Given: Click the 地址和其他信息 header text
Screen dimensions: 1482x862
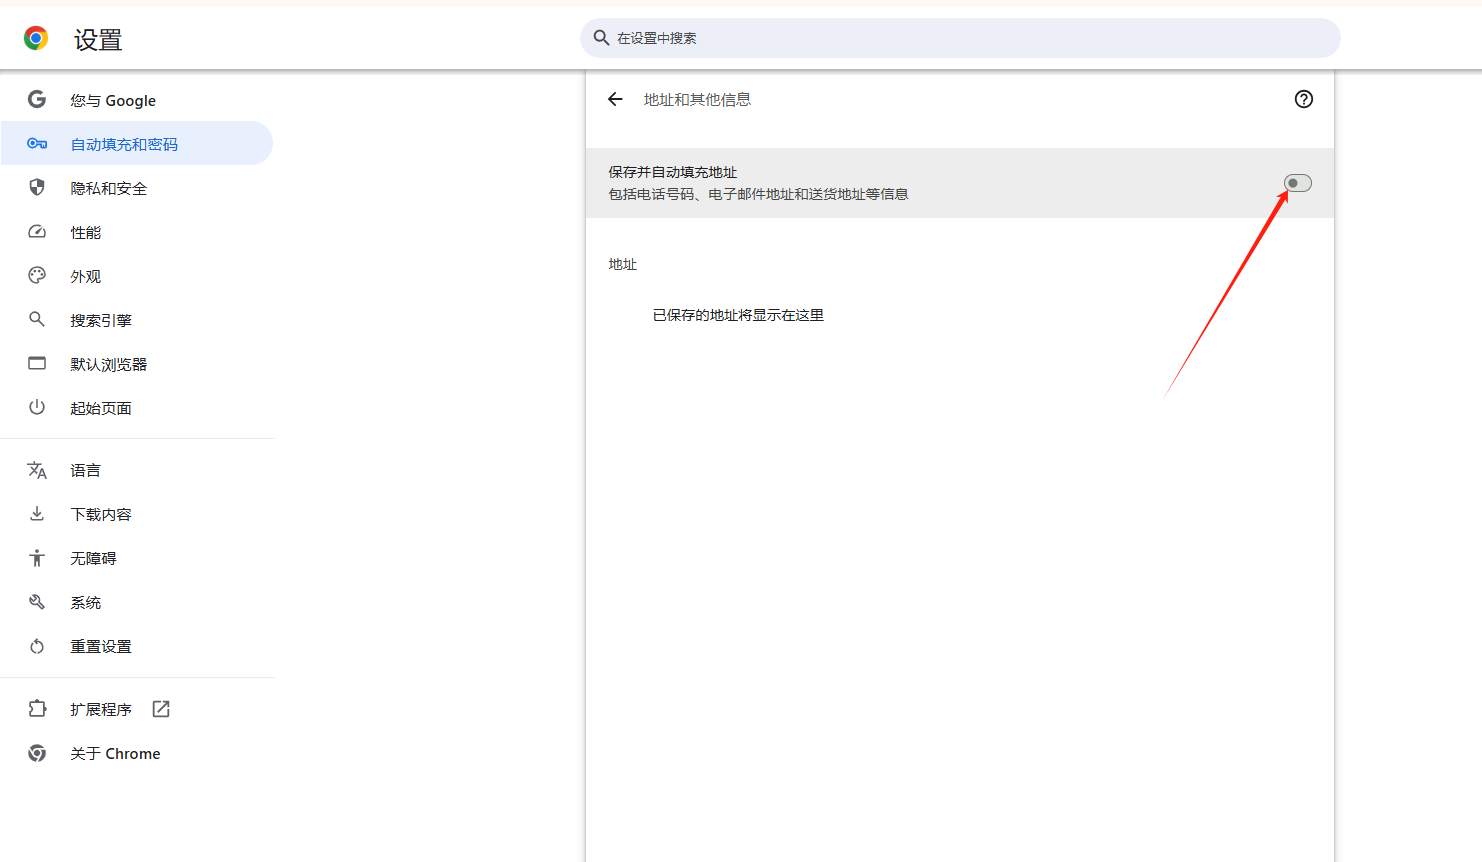Looking at the screenshot, I should click(x=697, y=99).
